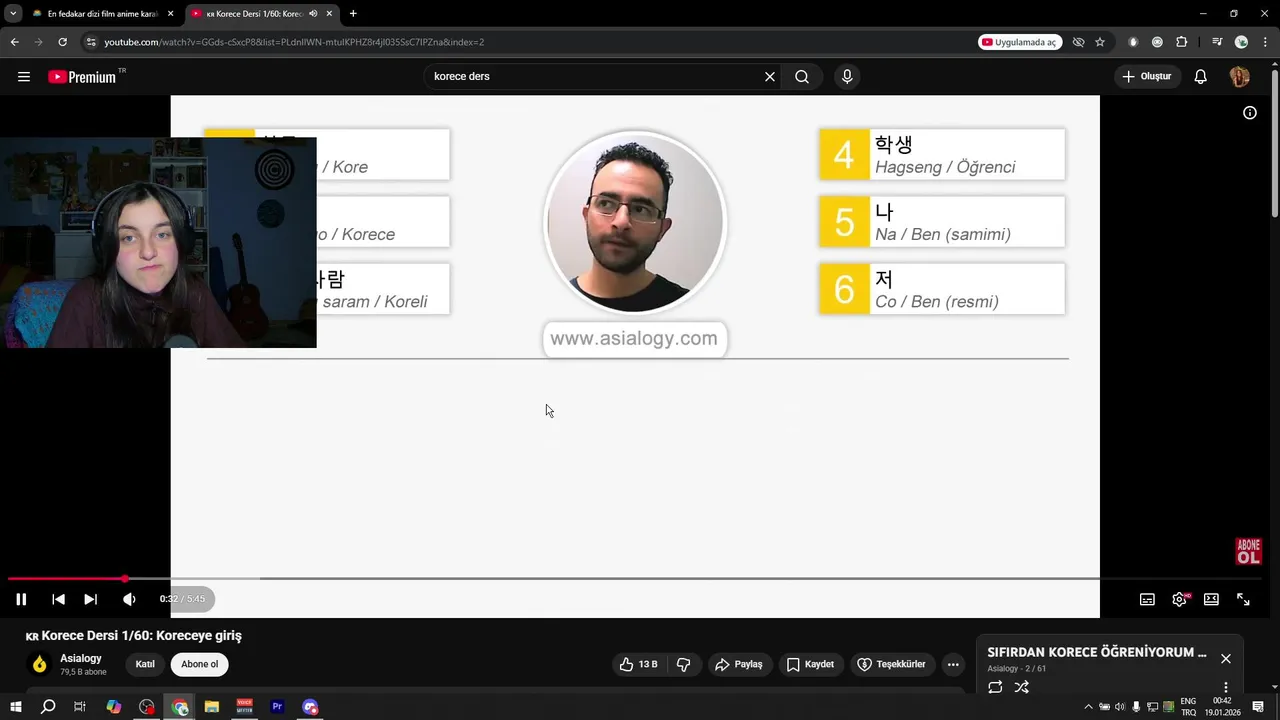Open the volume control in the system tray
1280x720 pixels.
coord(1119,707)
